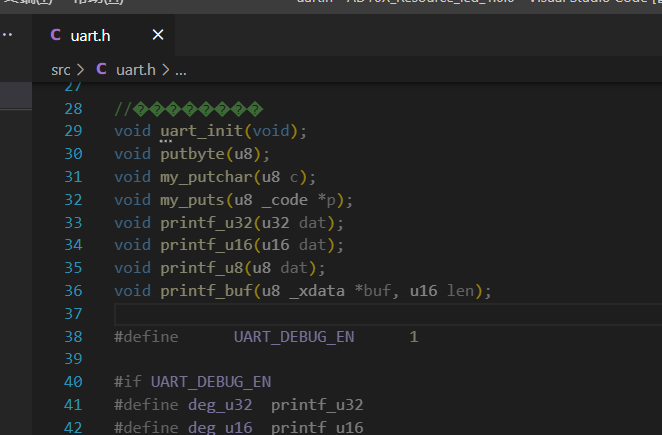Click the value 1 on line 38
Viewport: 662px width, 435px height.
[414, 337]
